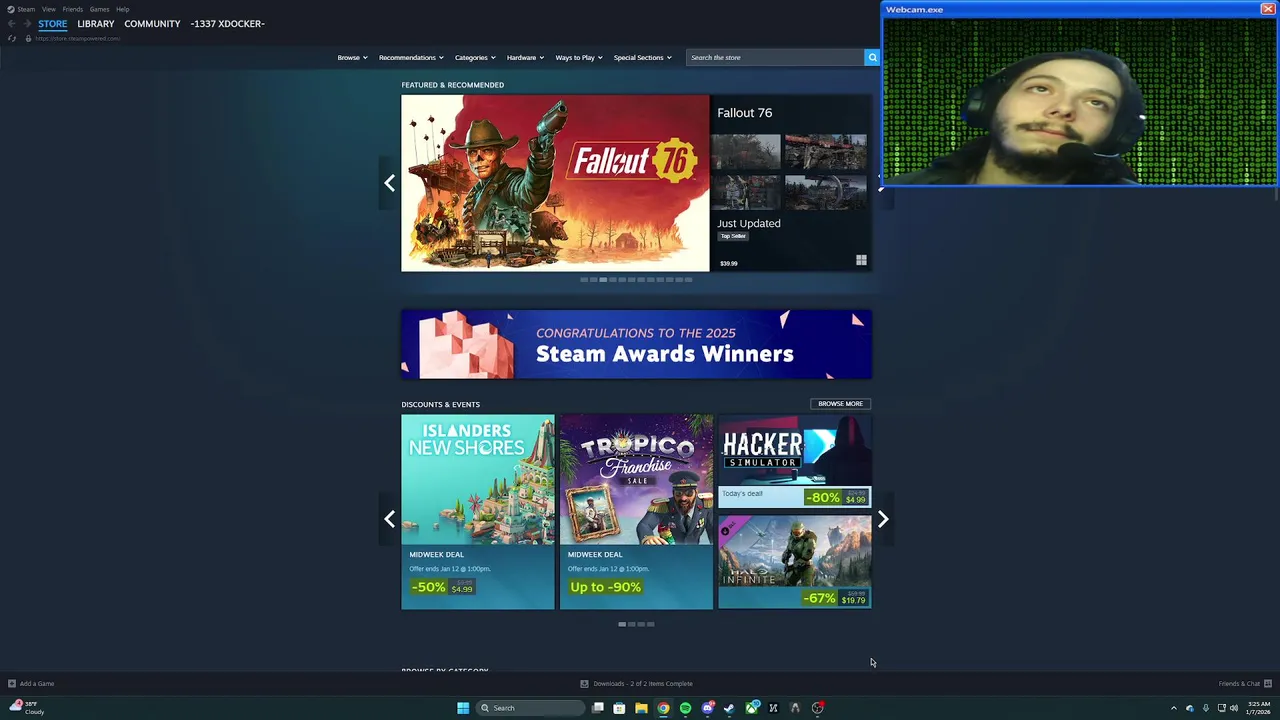Expand the Categories dropdown
This screenshot has width=1280, height=720.
click(x=475, y=57)
